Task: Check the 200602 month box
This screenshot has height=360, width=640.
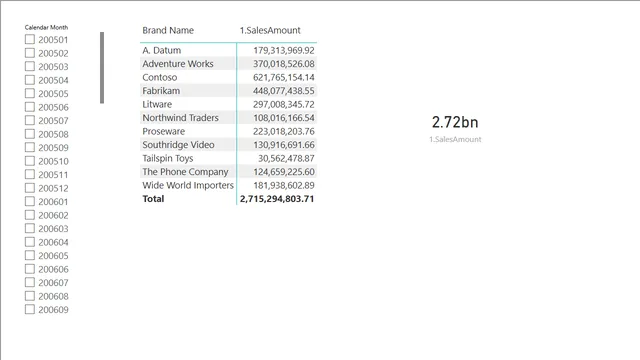Action: pyautogui.click(x=30, y=215)
